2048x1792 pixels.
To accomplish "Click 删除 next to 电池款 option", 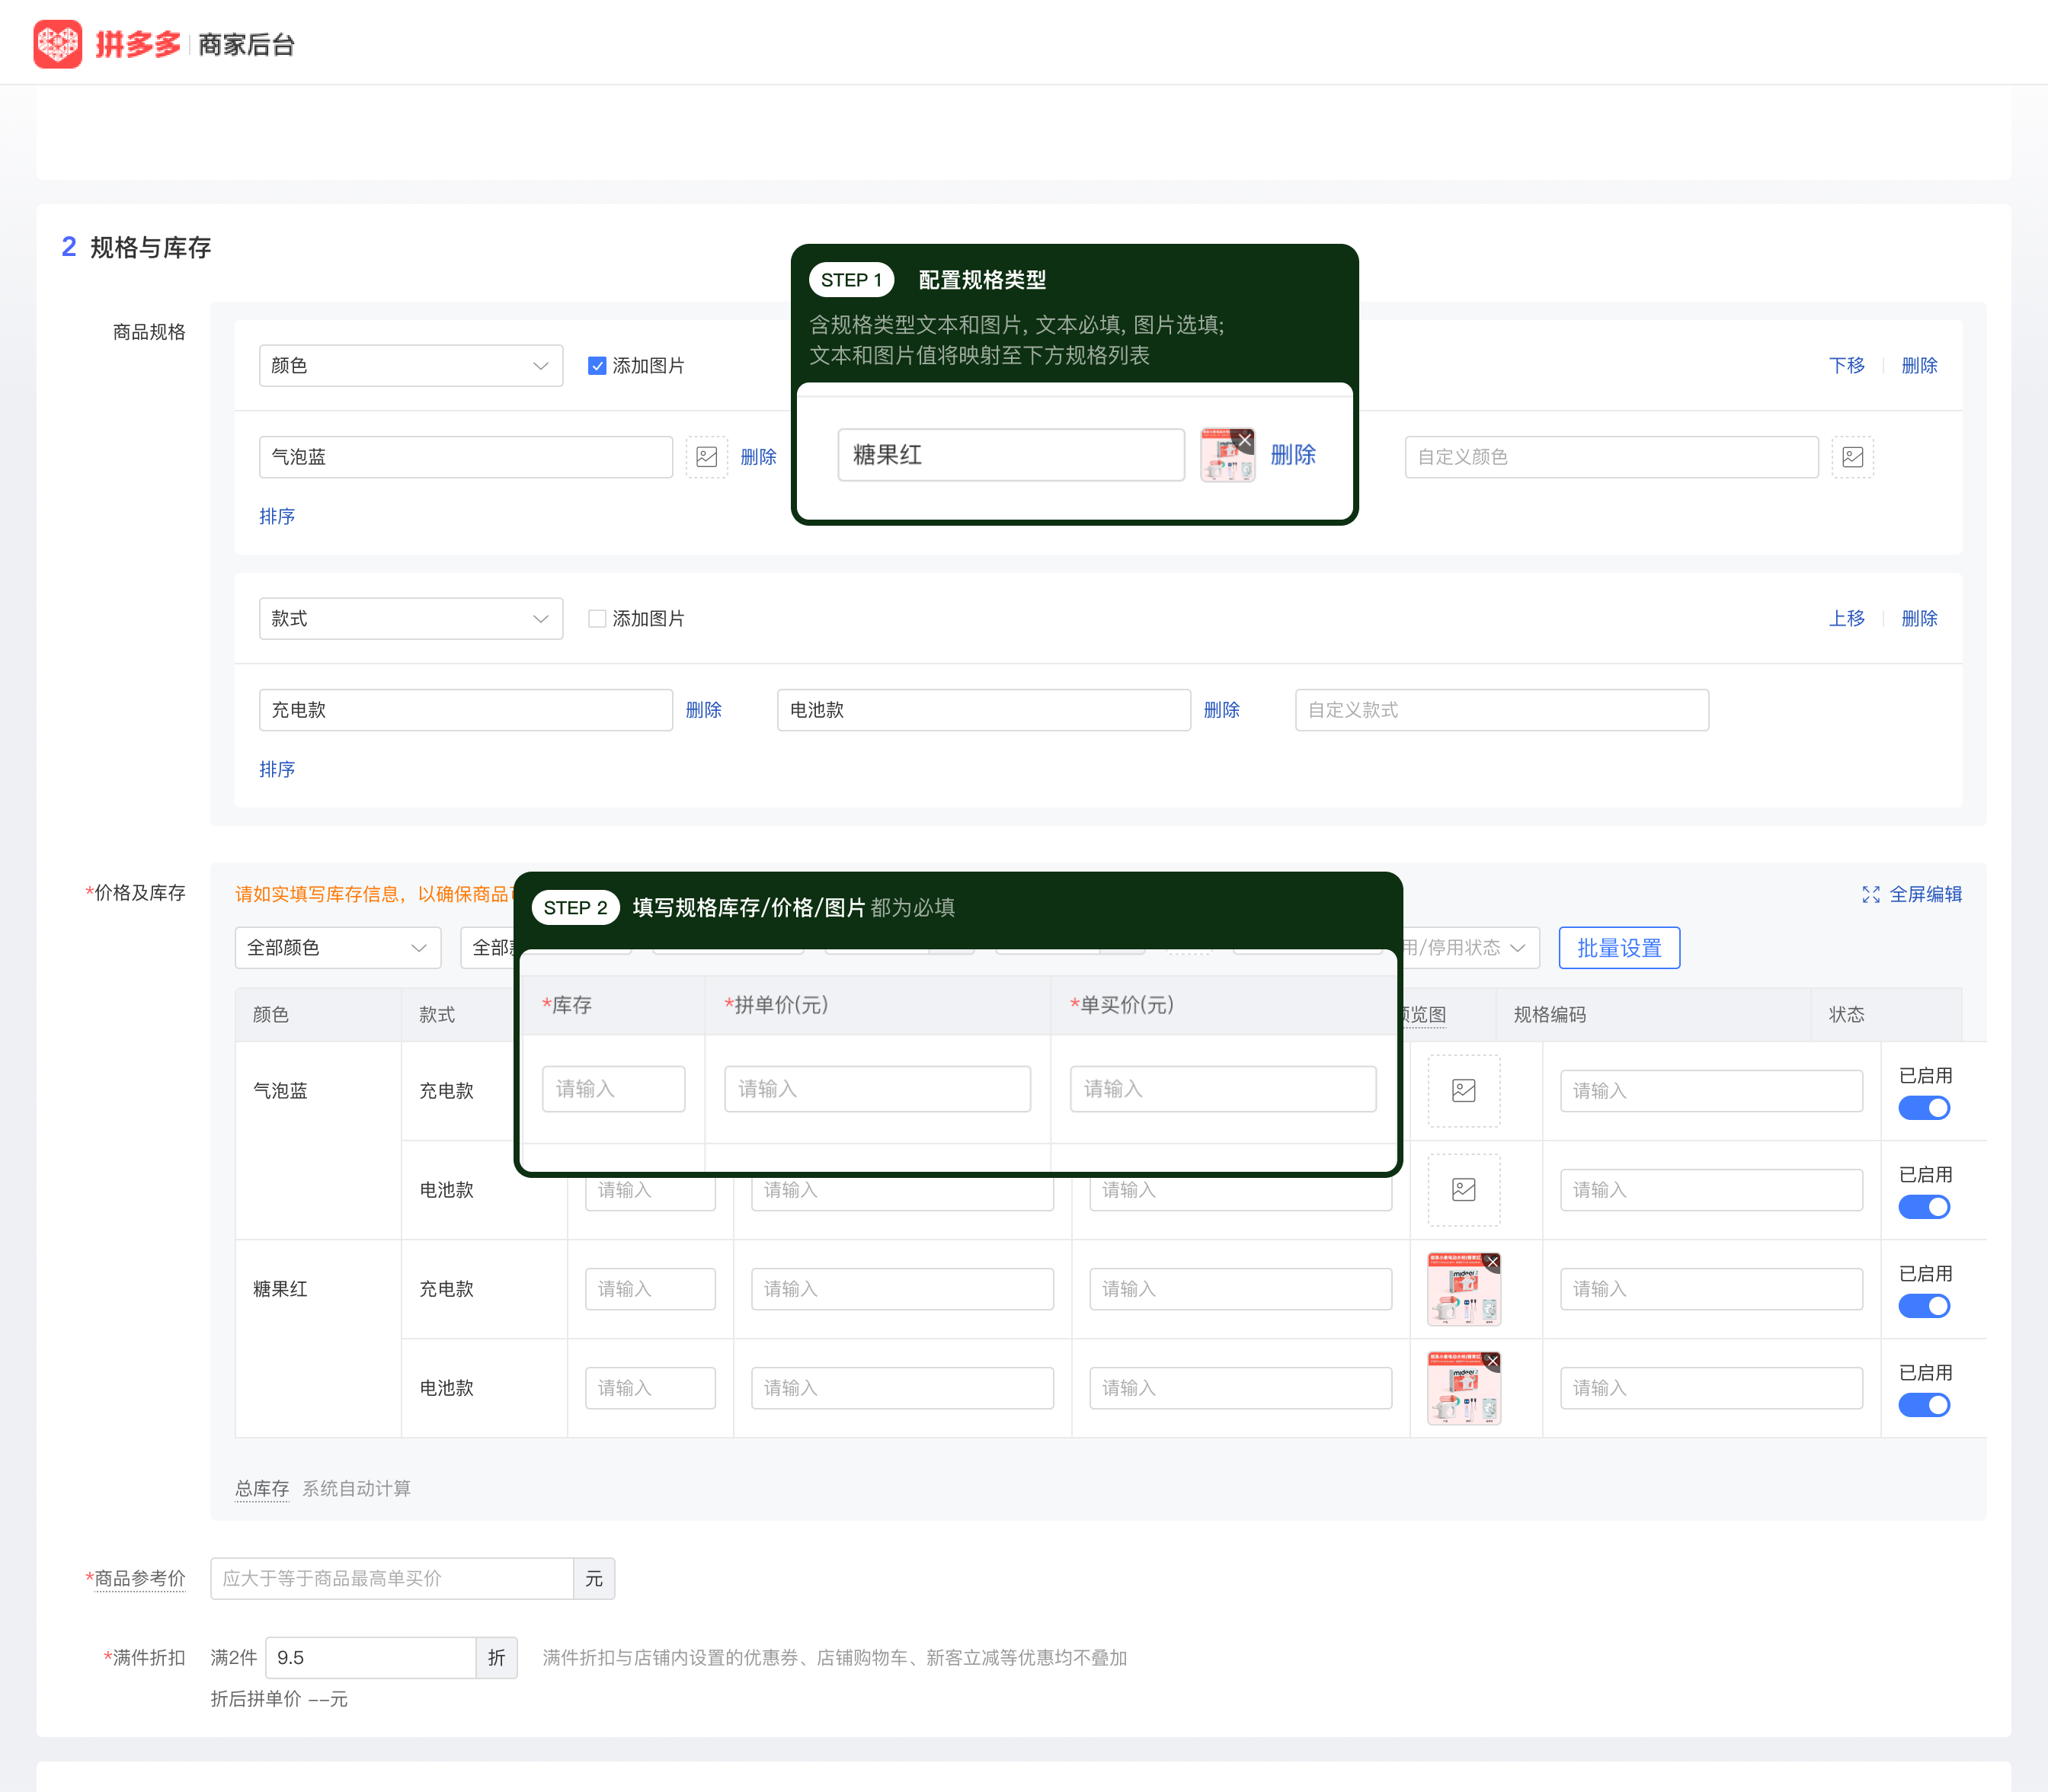I will 1221,710.
